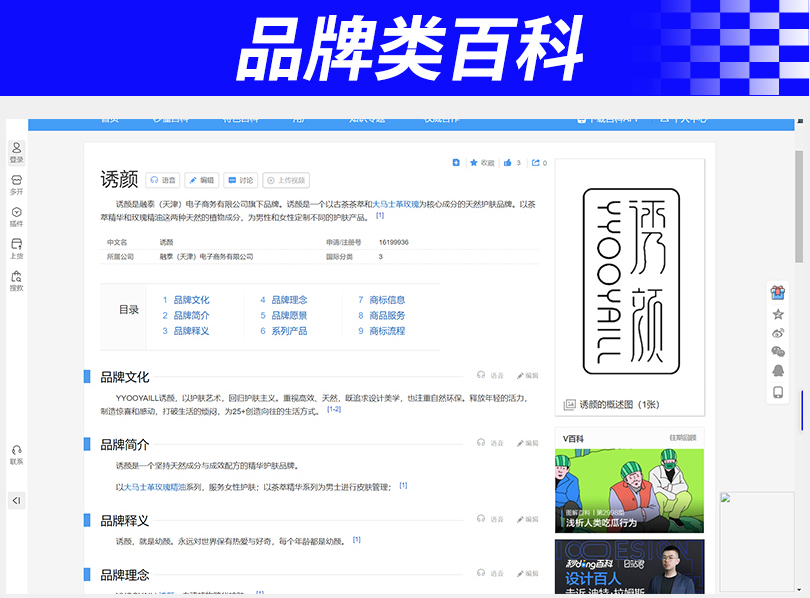Jump to 品牌简介 in the catalog
The height and width of the screenshot is (598, 810).
coord(191,316)
